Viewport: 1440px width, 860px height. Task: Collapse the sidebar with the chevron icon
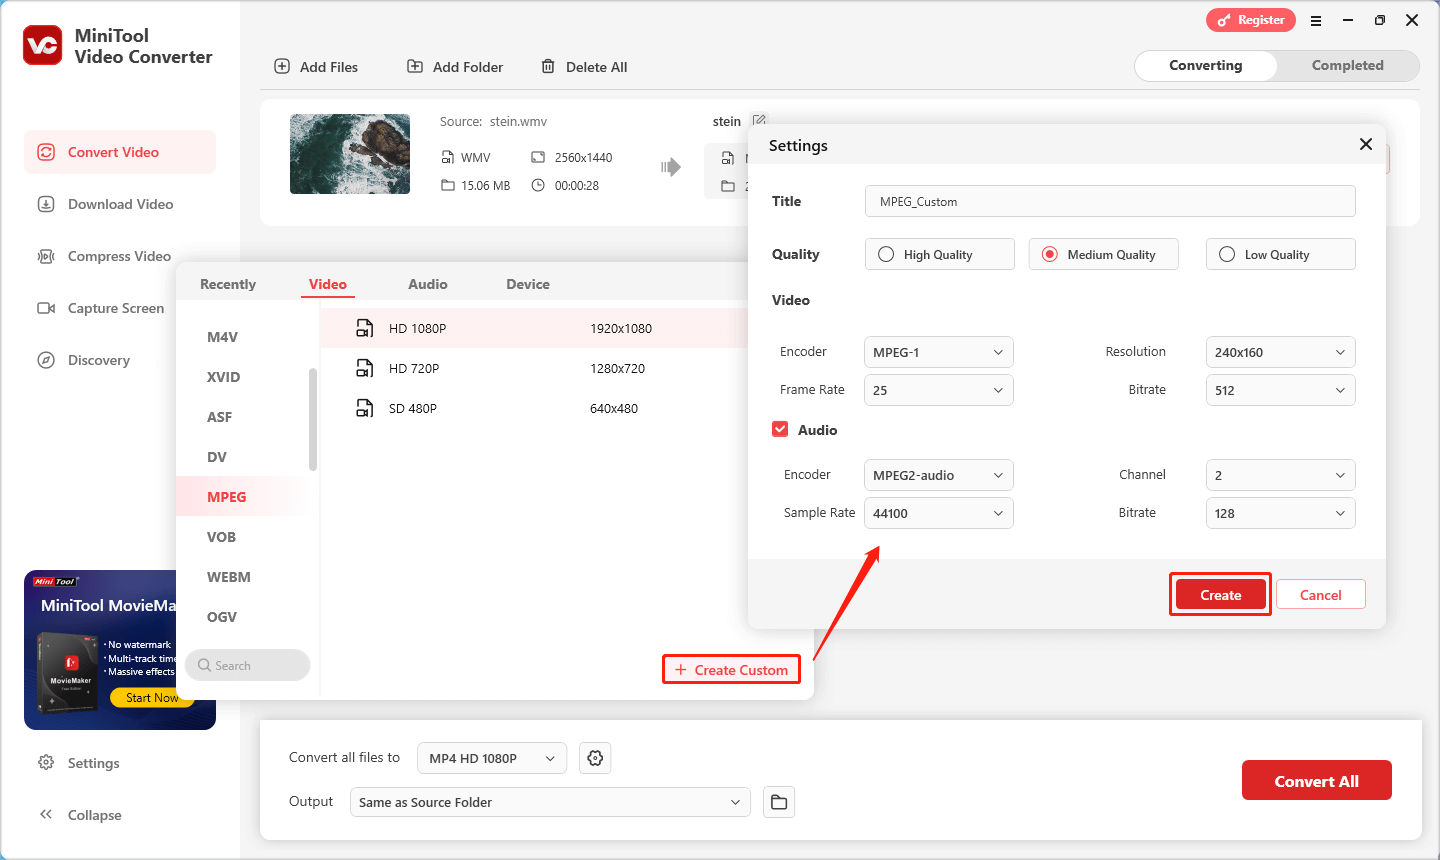click(x=46, y=815)
